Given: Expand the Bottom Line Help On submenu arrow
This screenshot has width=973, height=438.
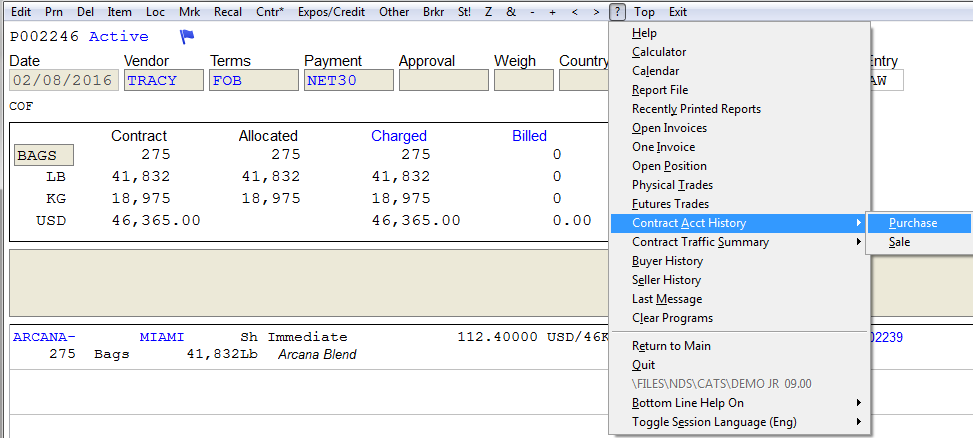Looking at the screenshot, I should pos(859,403).
